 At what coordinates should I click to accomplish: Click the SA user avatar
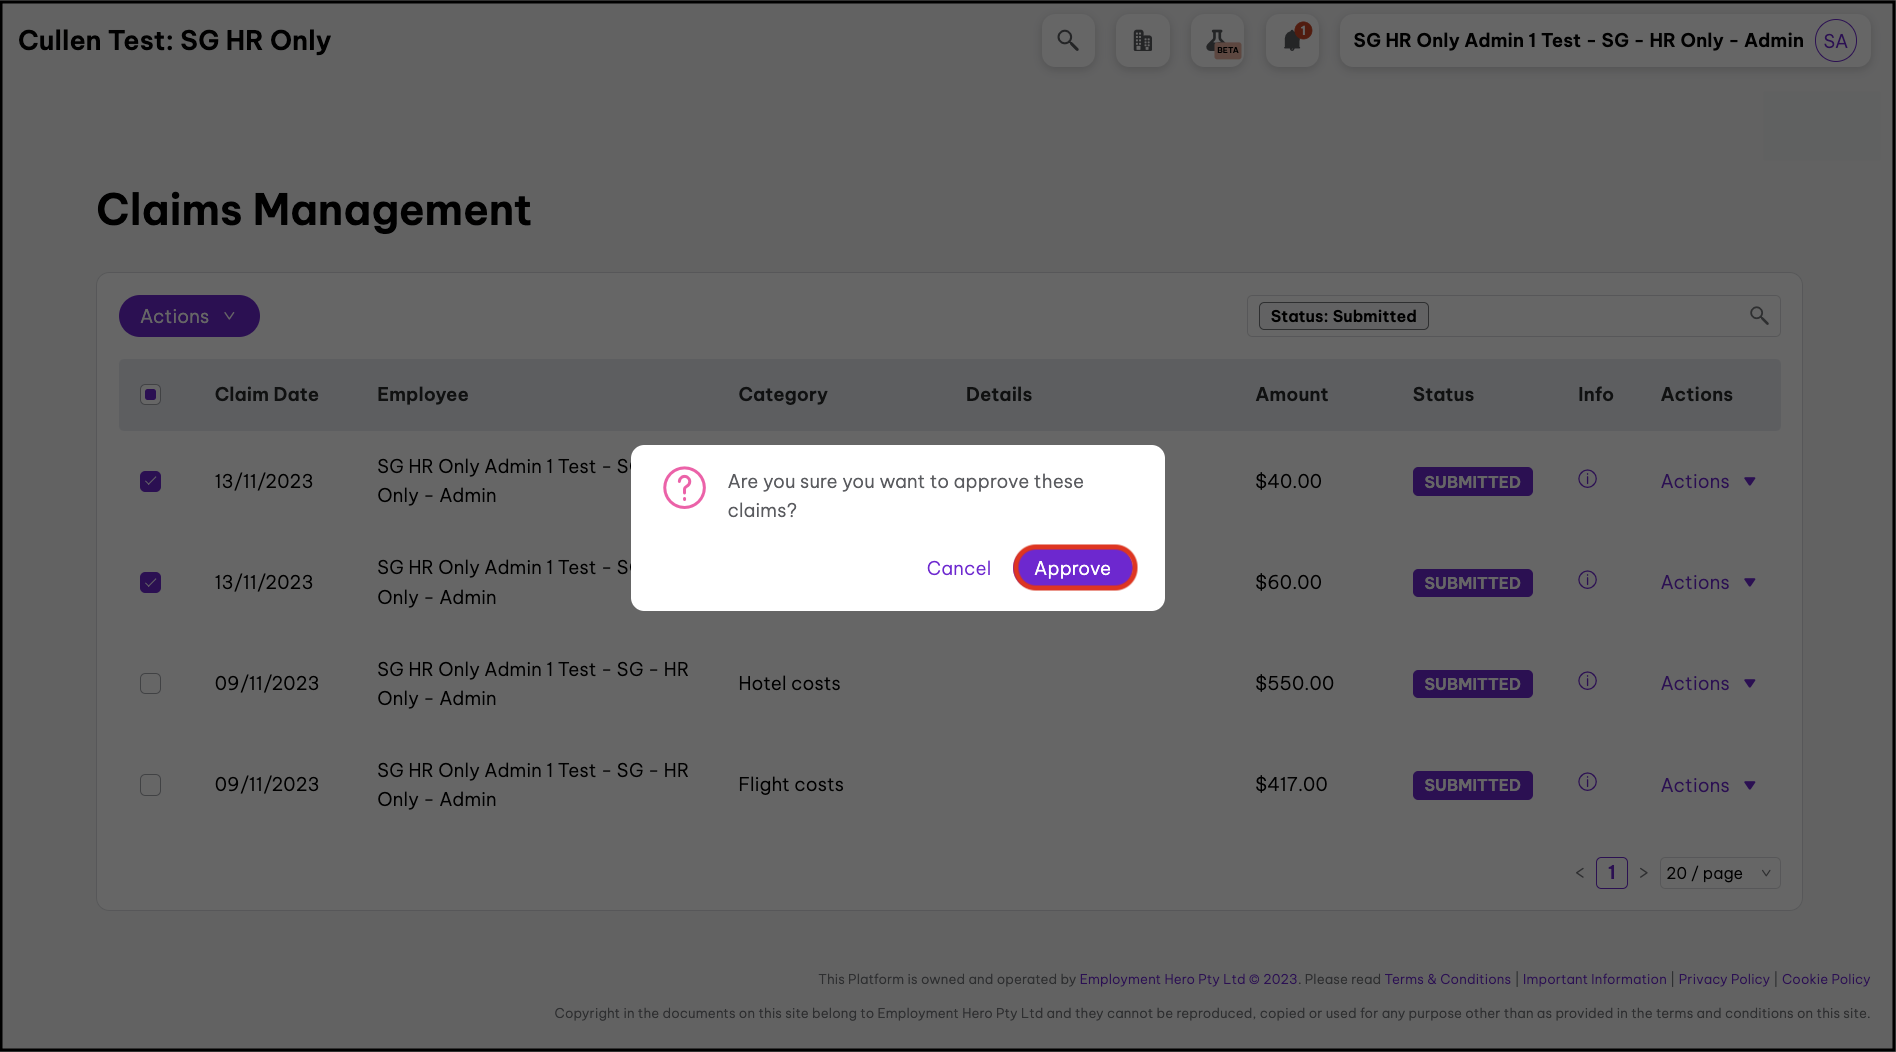(1835, 41)
